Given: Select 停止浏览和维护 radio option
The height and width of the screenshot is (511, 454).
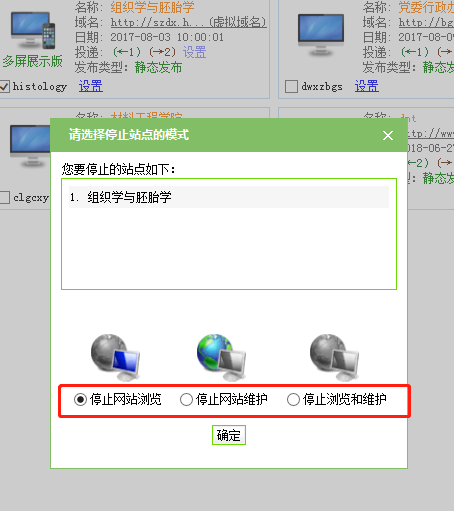Looking at the screenshot, I should [293, 399].
